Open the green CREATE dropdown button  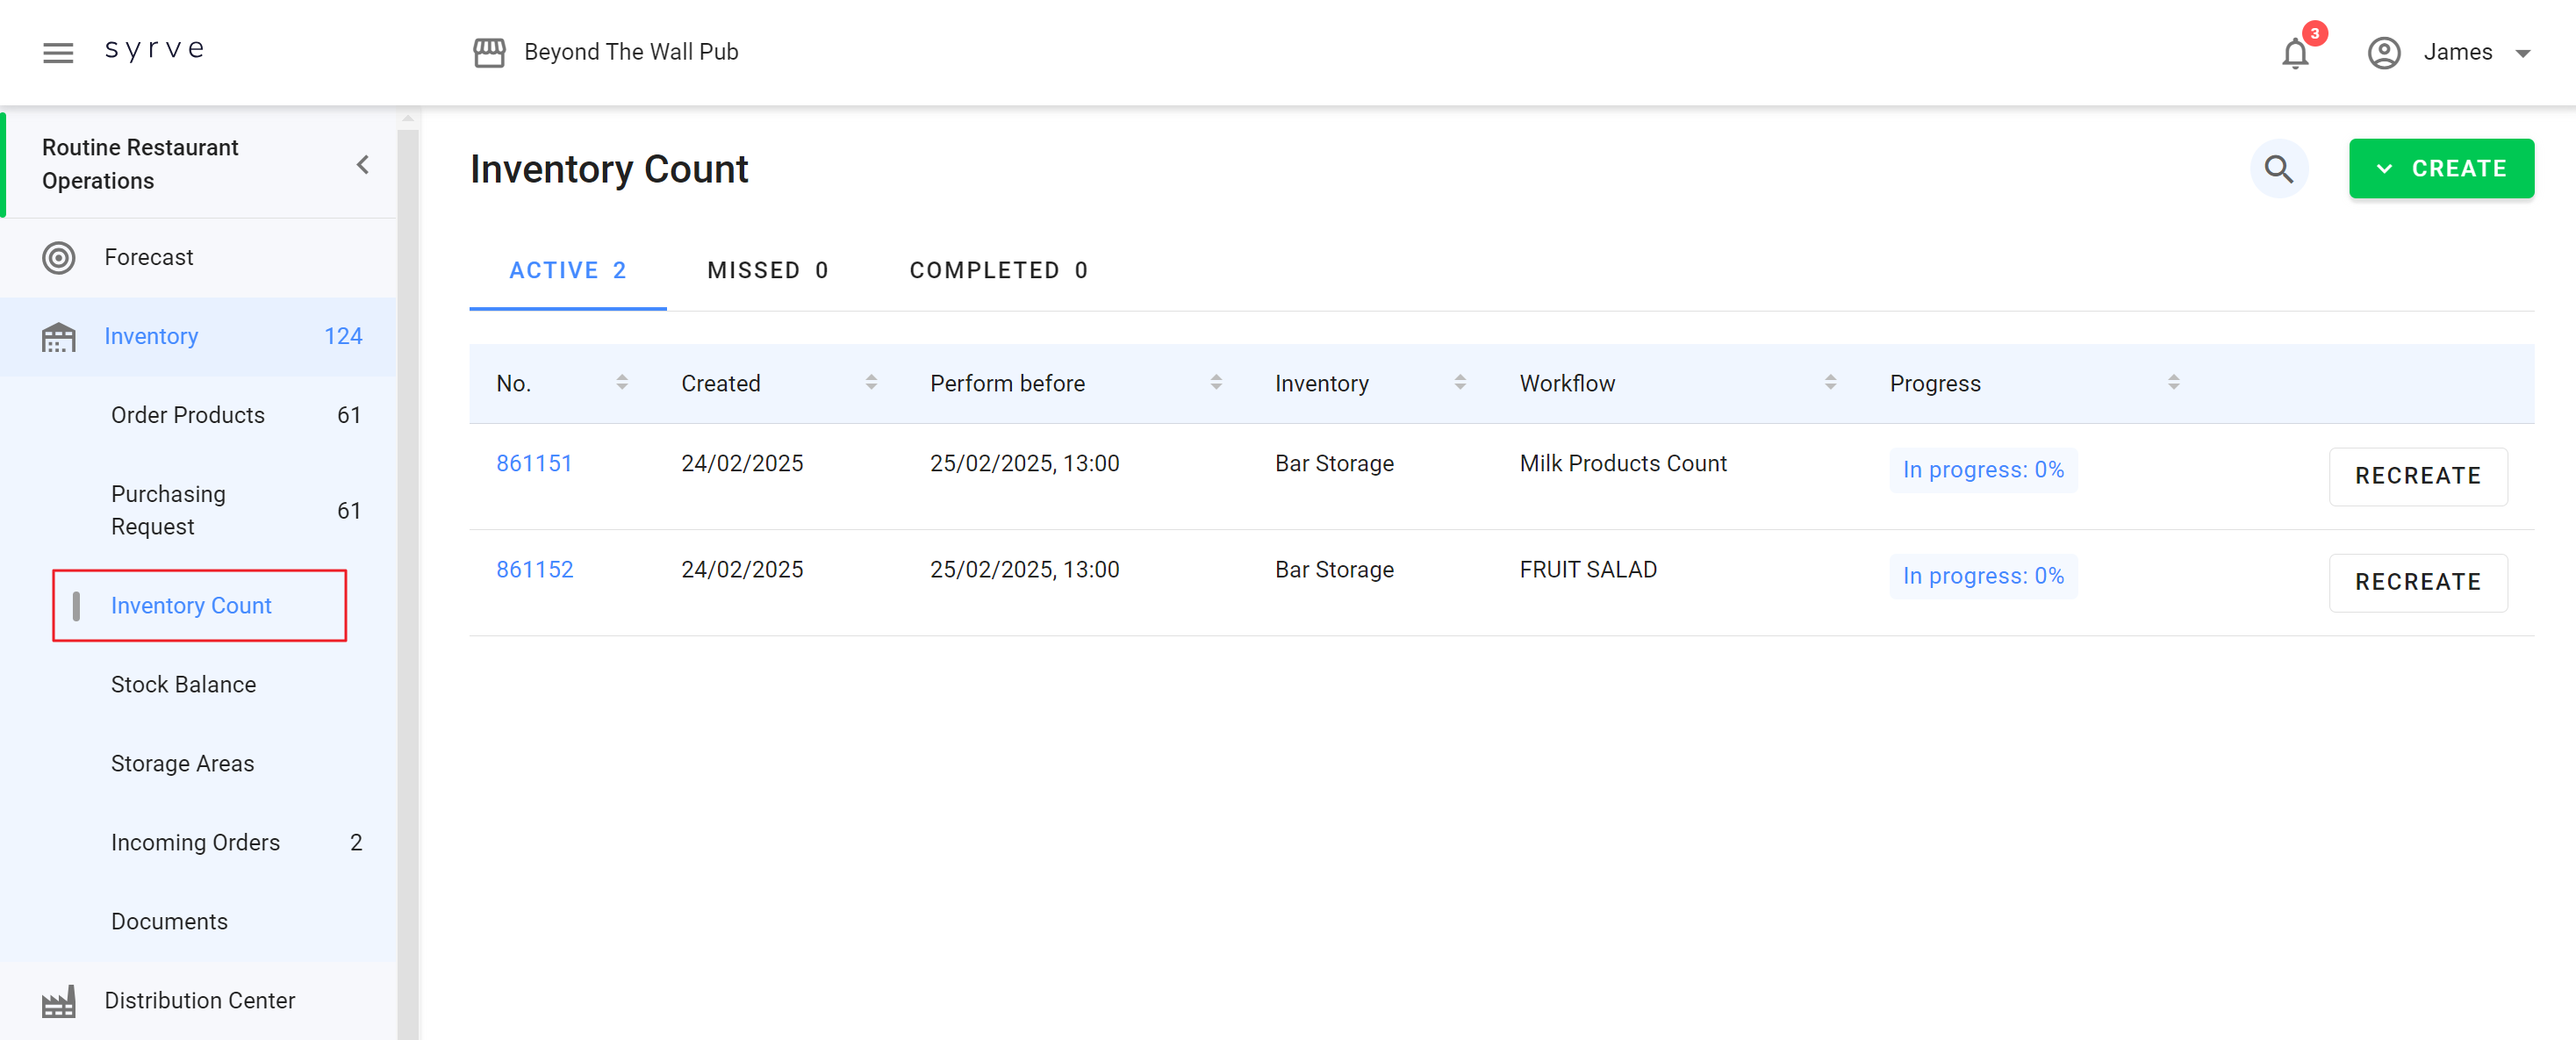pos(2440,169)
